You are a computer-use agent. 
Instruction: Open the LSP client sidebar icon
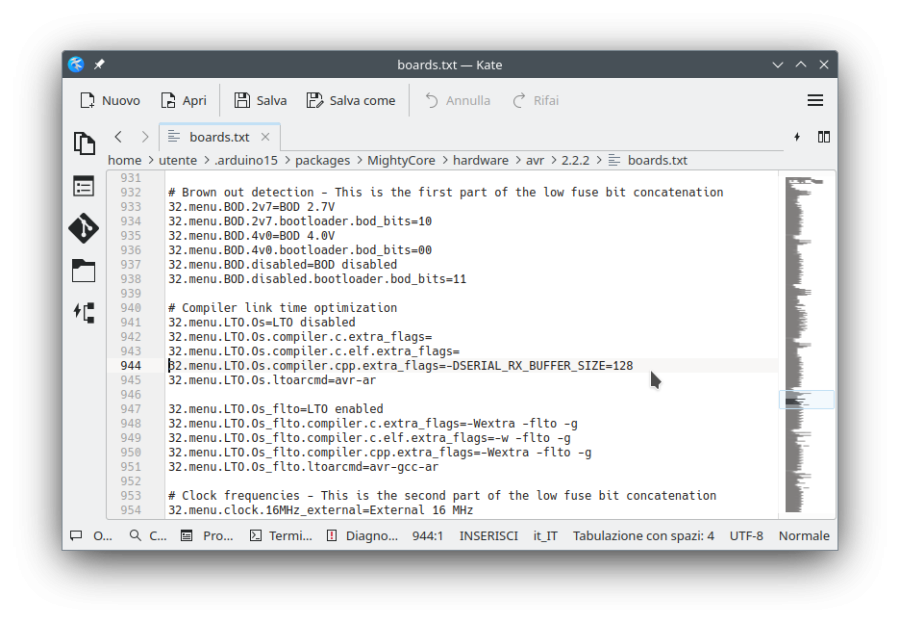tap(84, 313)
